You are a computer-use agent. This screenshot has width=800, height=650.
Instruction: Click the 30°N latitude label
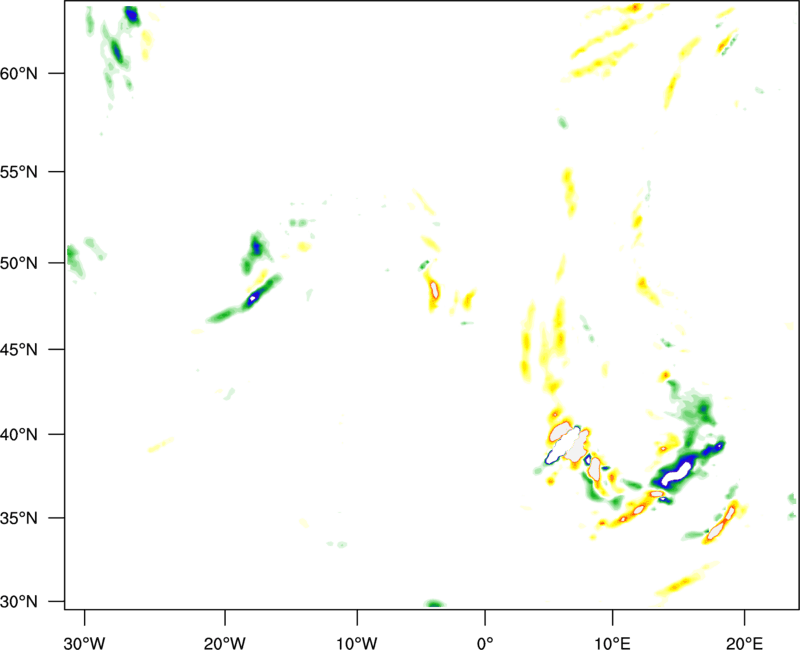pyautogui.click(x=19, y=602)
